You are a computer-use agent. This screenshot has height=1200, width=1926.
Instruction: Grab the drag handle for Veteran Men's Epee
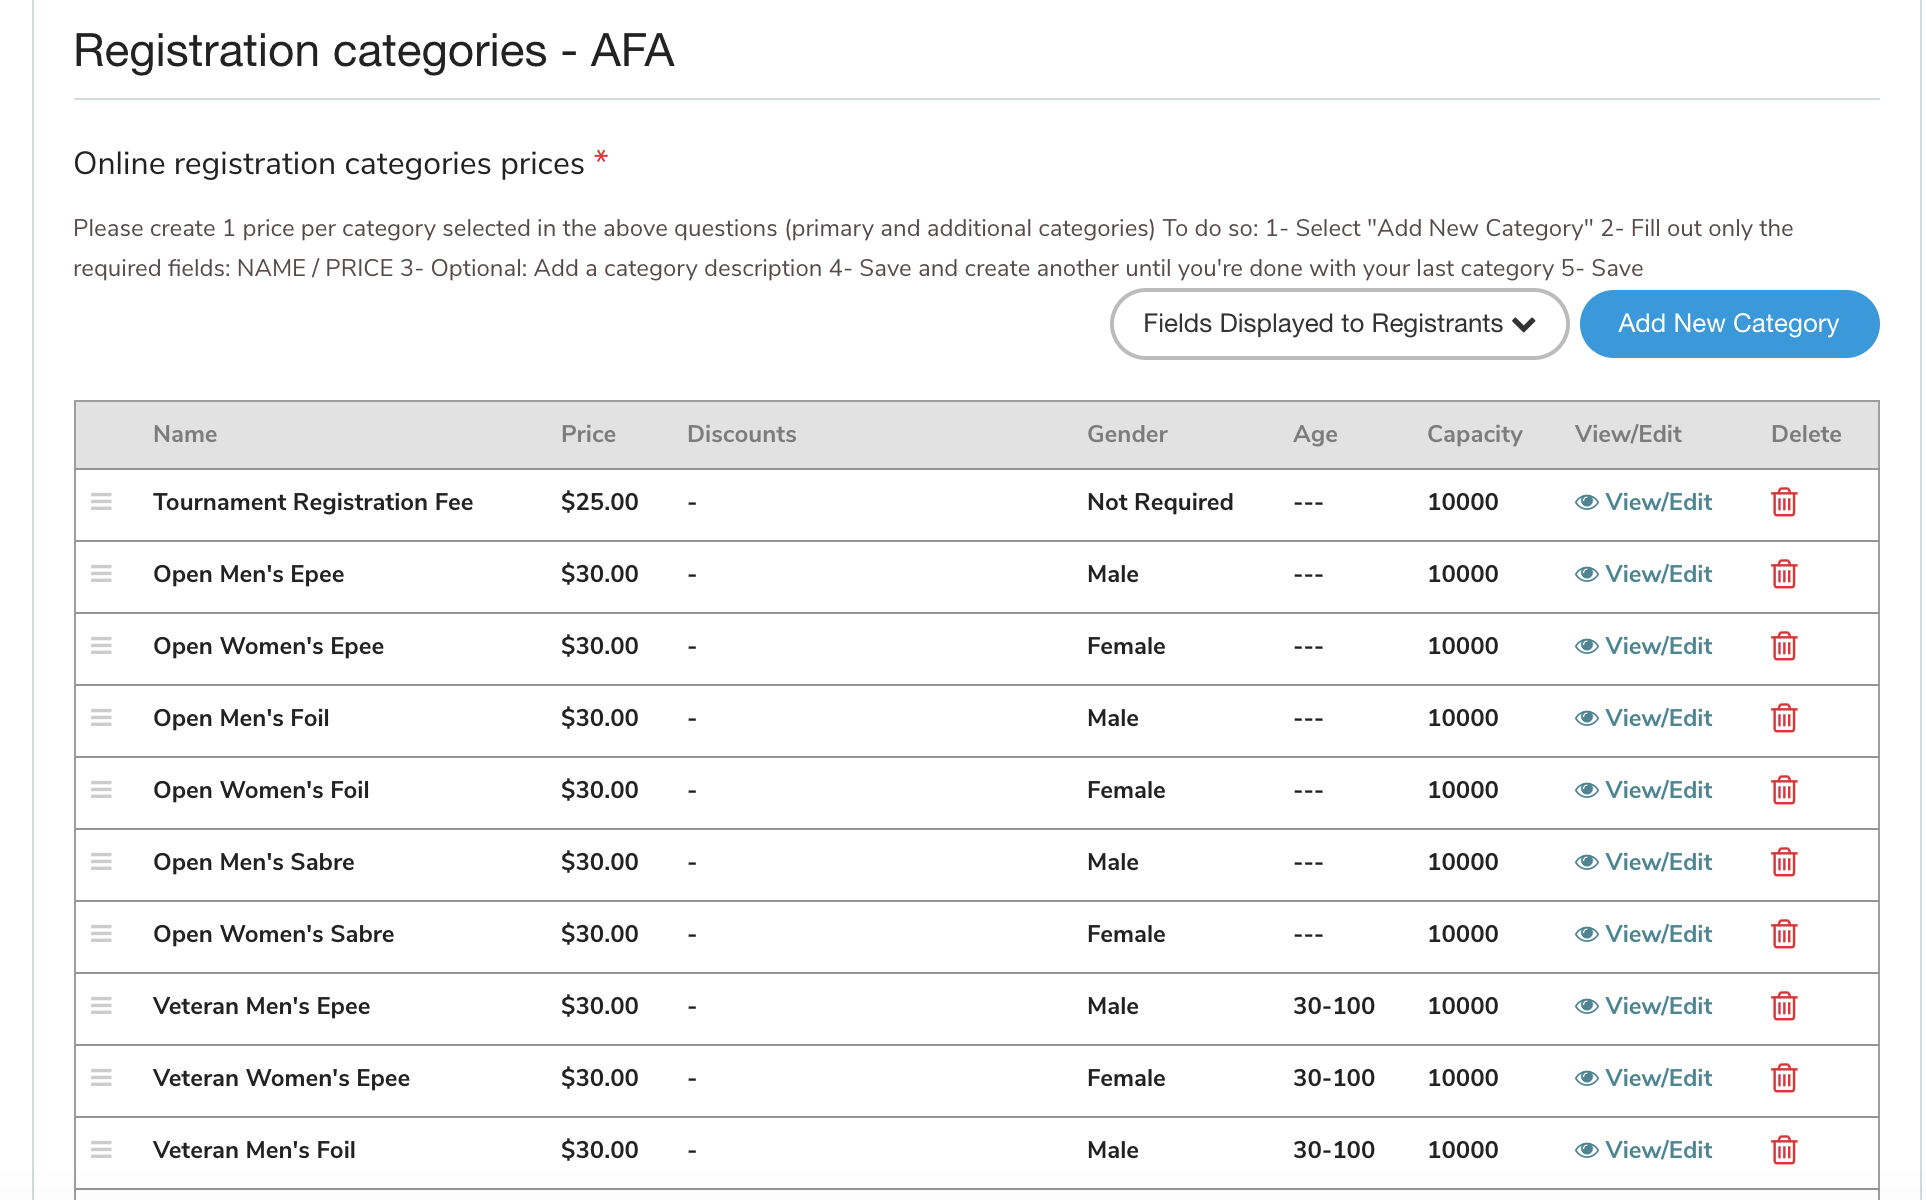[x=101, y=1005]
